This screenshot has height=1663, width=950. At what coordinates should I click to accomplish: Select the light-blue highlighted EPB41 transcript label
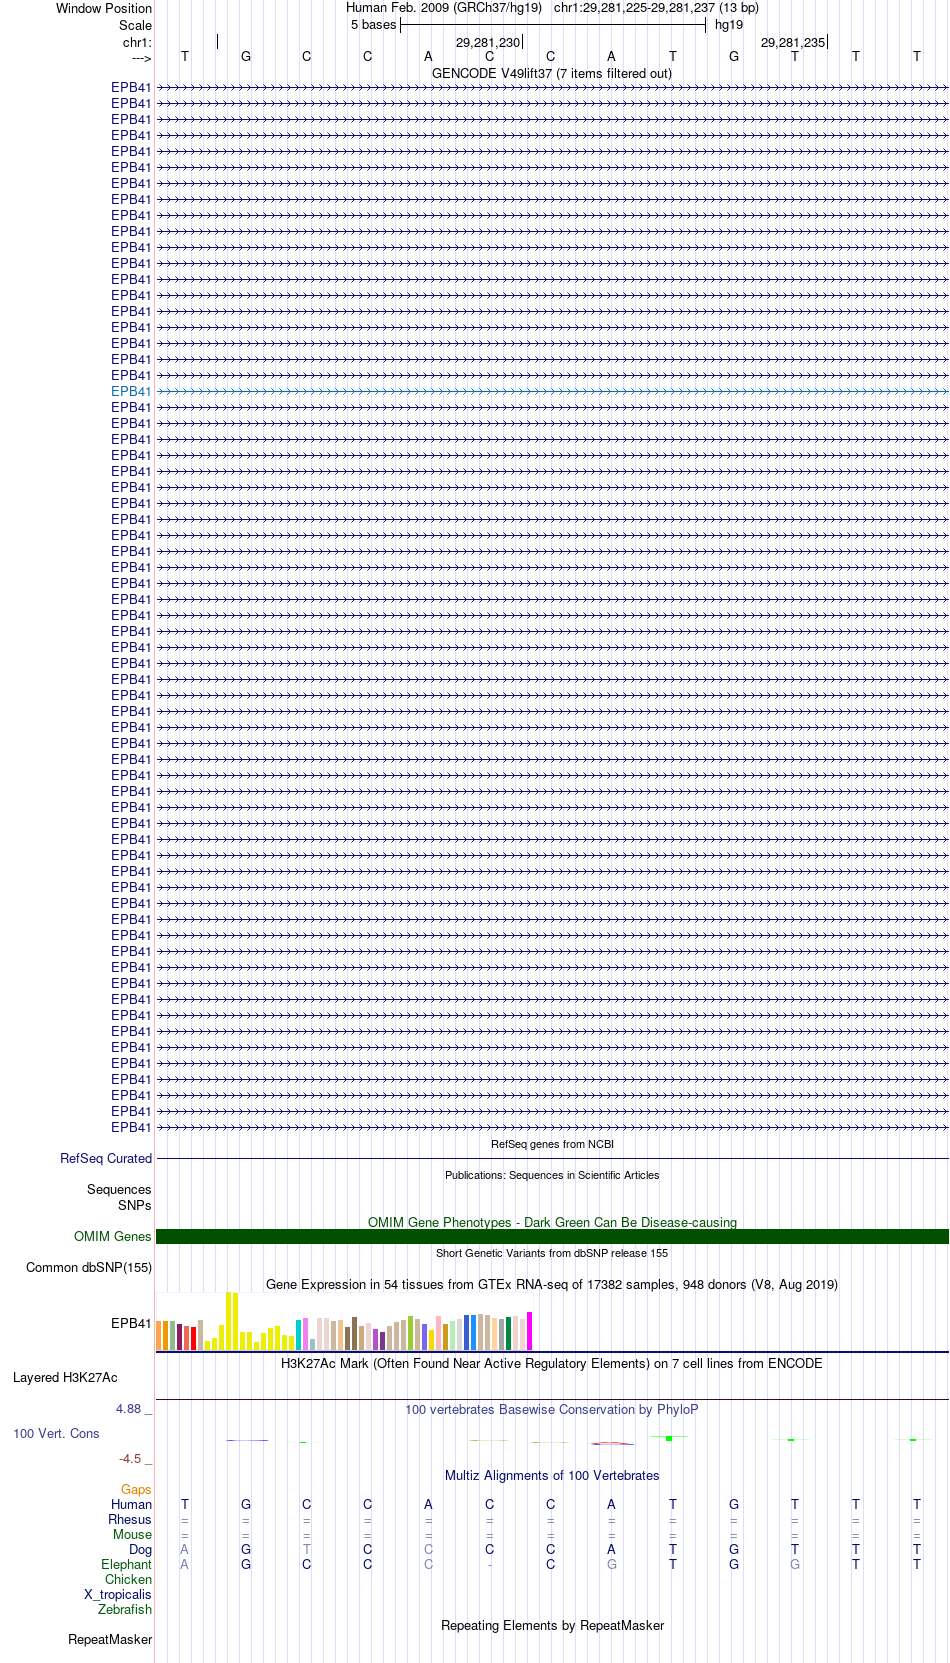[x=131, y=392]
